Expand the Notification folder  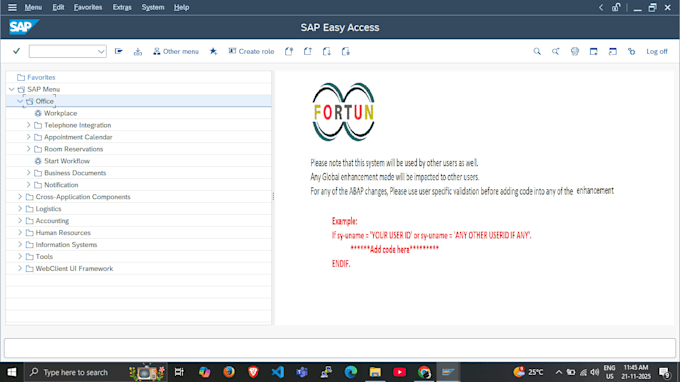click(x=29, y=185)
